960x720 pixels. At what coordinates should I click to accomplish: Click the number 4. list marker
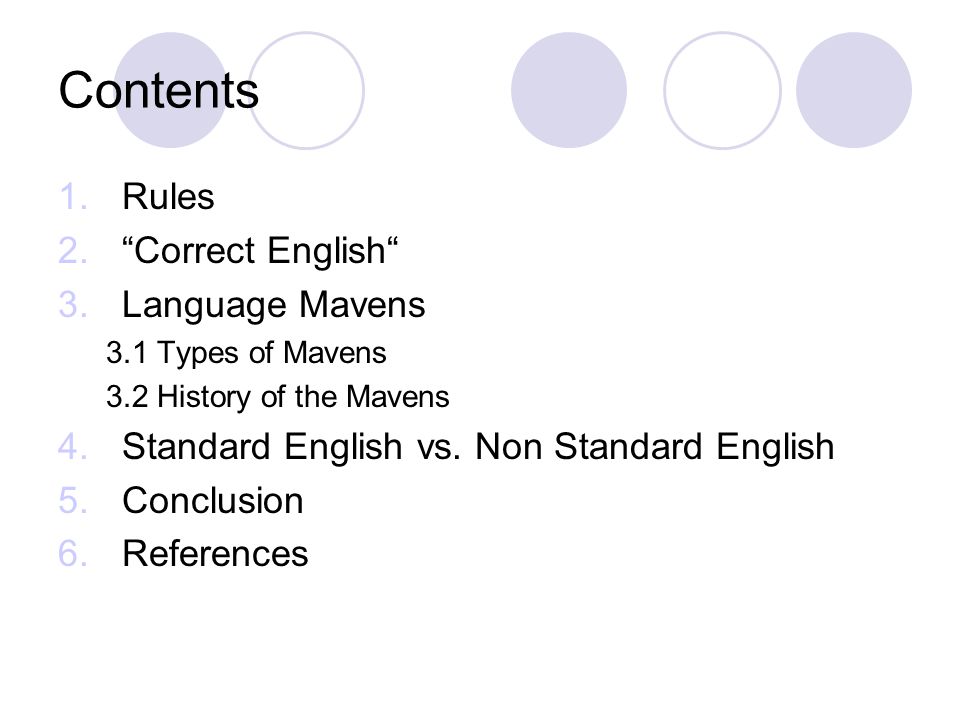click(x=73, y=446)
